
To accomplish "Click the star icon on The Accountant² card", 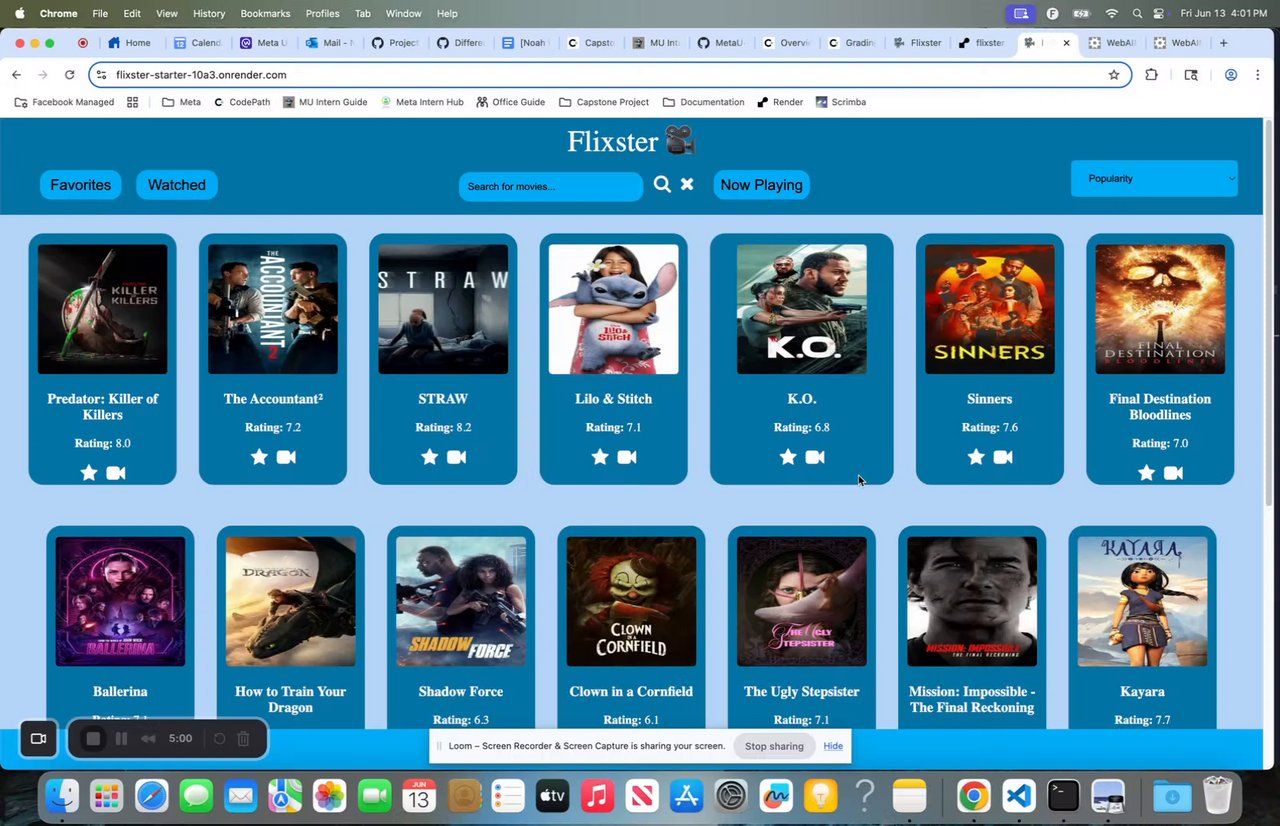I will point(259,457).
